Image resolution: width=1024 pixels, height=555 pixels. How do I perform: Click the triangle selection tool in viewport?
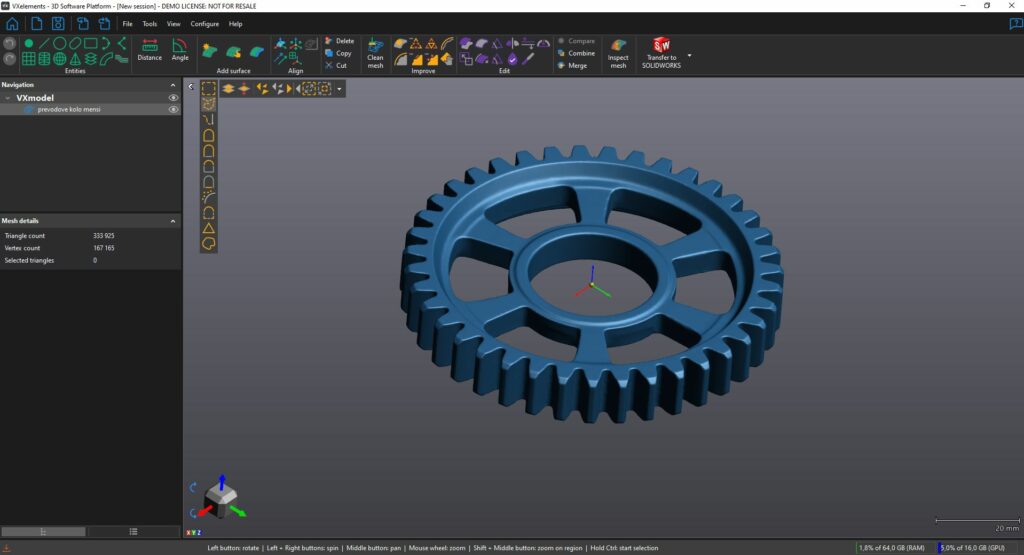point(209,228)
